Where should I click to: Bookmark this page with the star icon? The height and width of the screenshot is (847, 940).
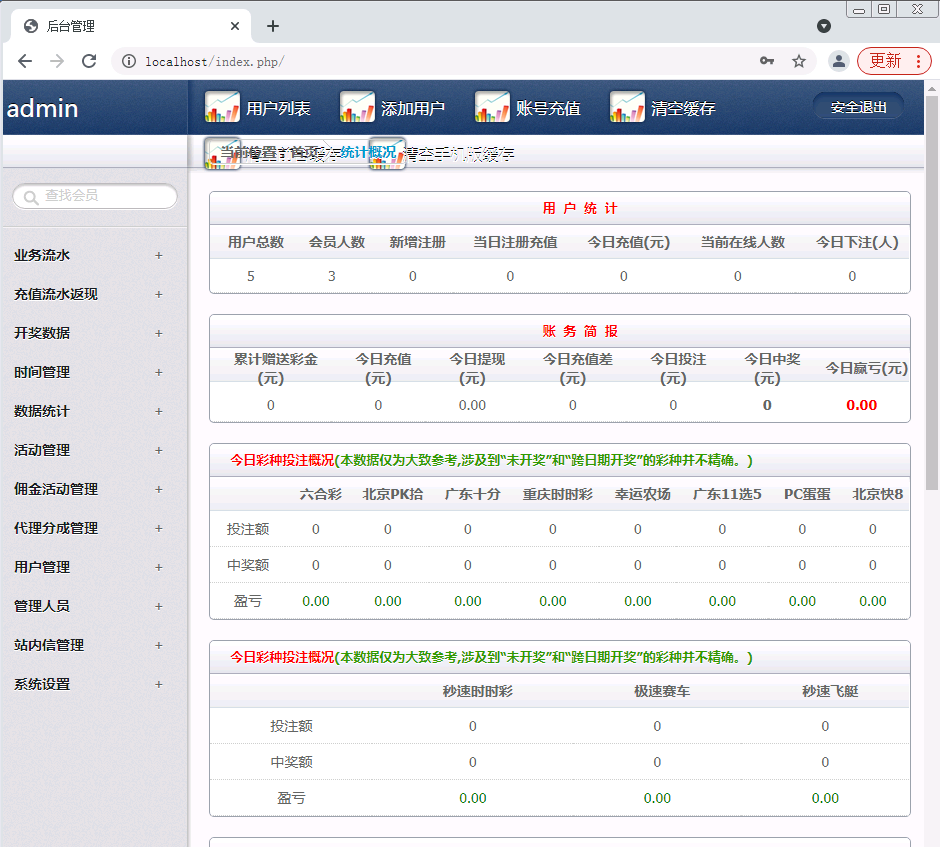tap(799, 61)
